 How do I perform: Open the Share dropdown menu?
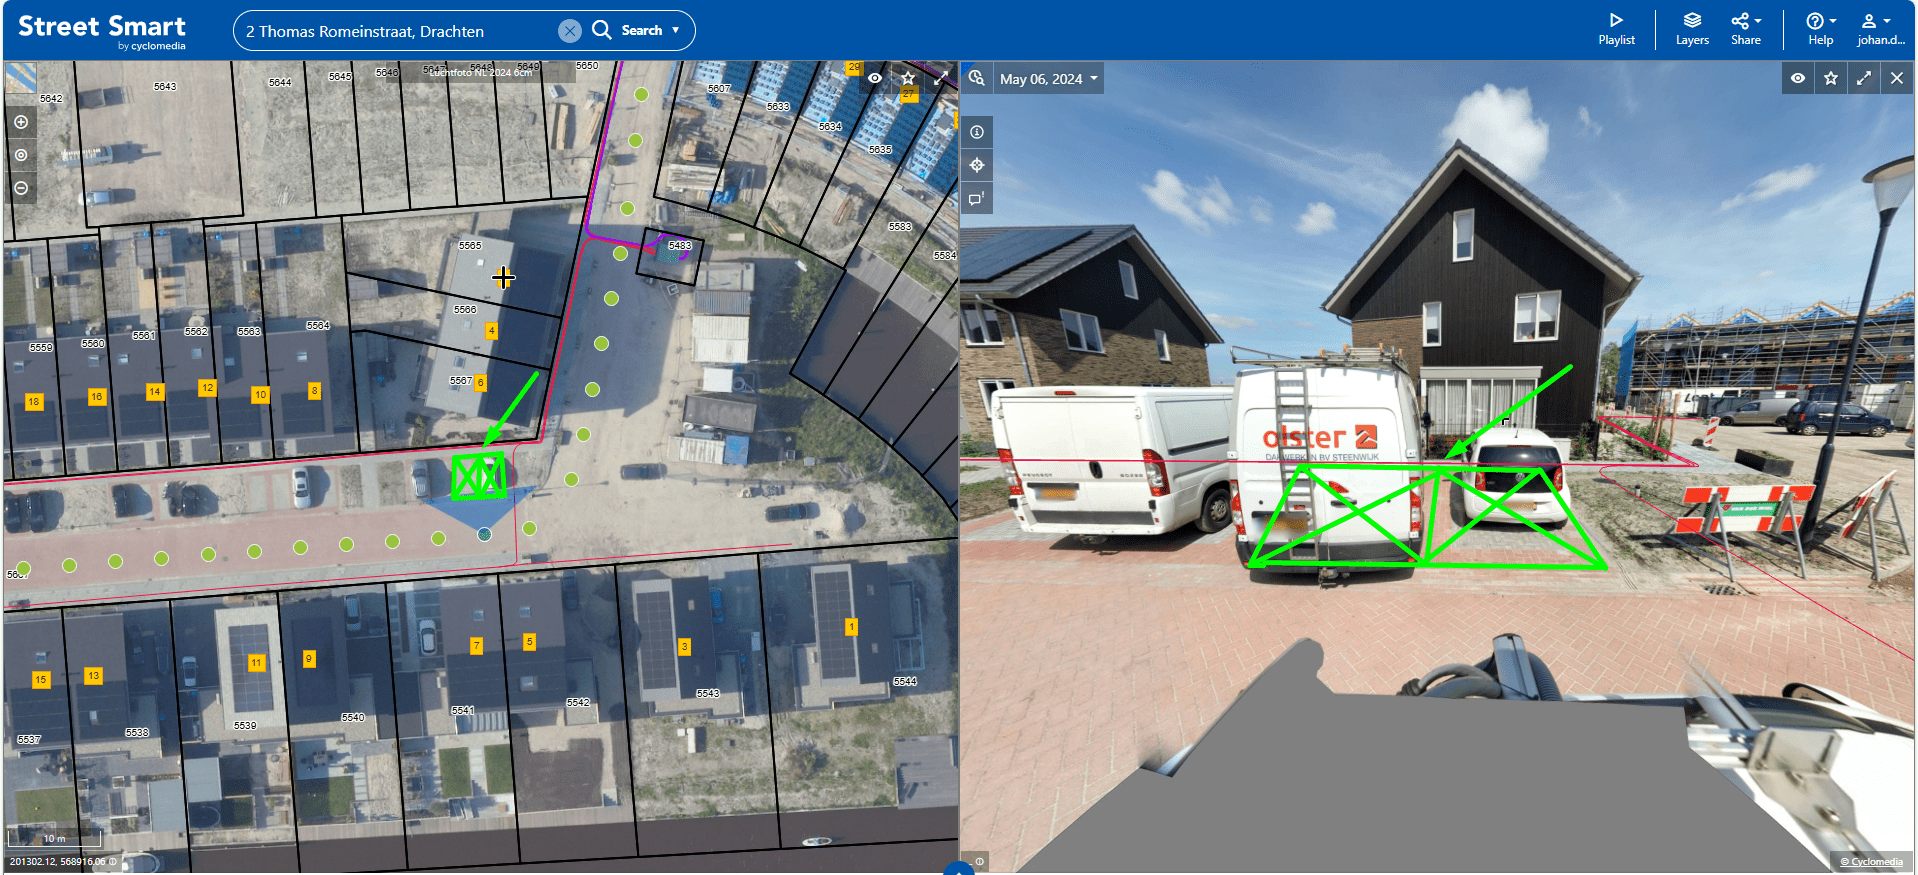click(1746, 29)
